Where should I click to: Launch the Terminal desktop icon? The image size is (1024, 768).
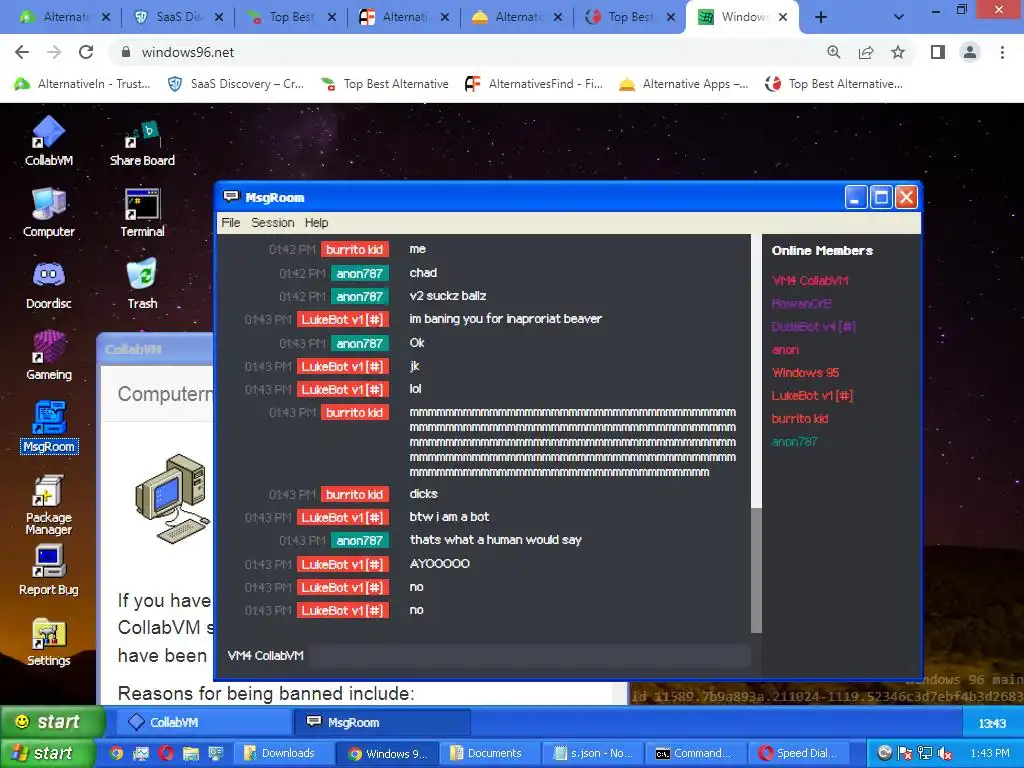(x=142, y=212)
